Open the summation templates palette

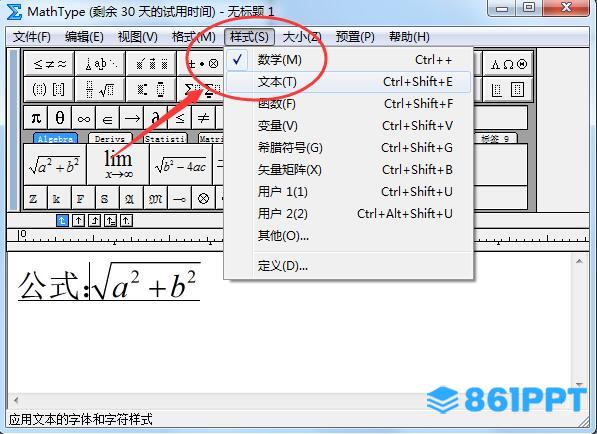coord(202,90)
